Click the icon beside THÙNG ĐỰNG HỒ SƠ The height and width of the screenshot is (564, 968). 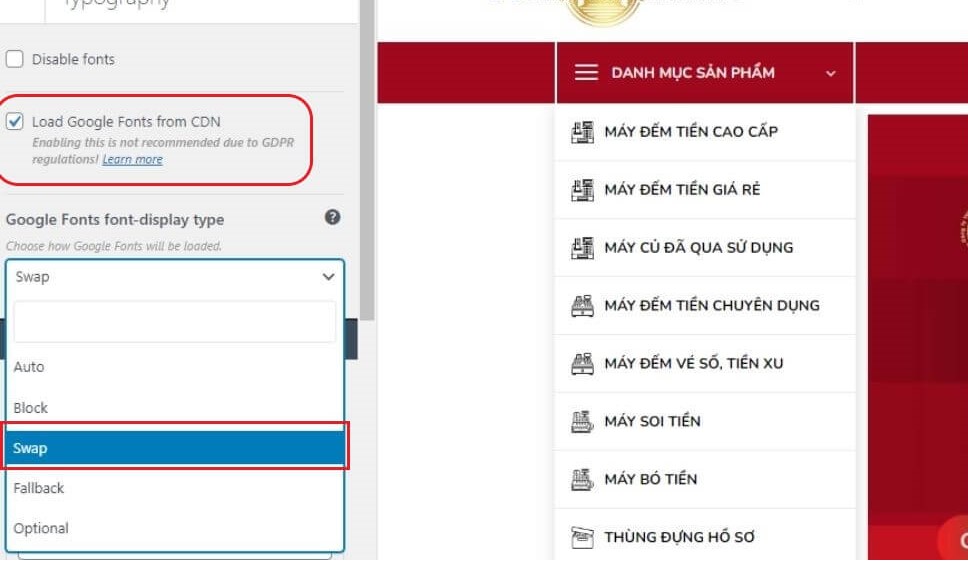(x=582, y=538)
